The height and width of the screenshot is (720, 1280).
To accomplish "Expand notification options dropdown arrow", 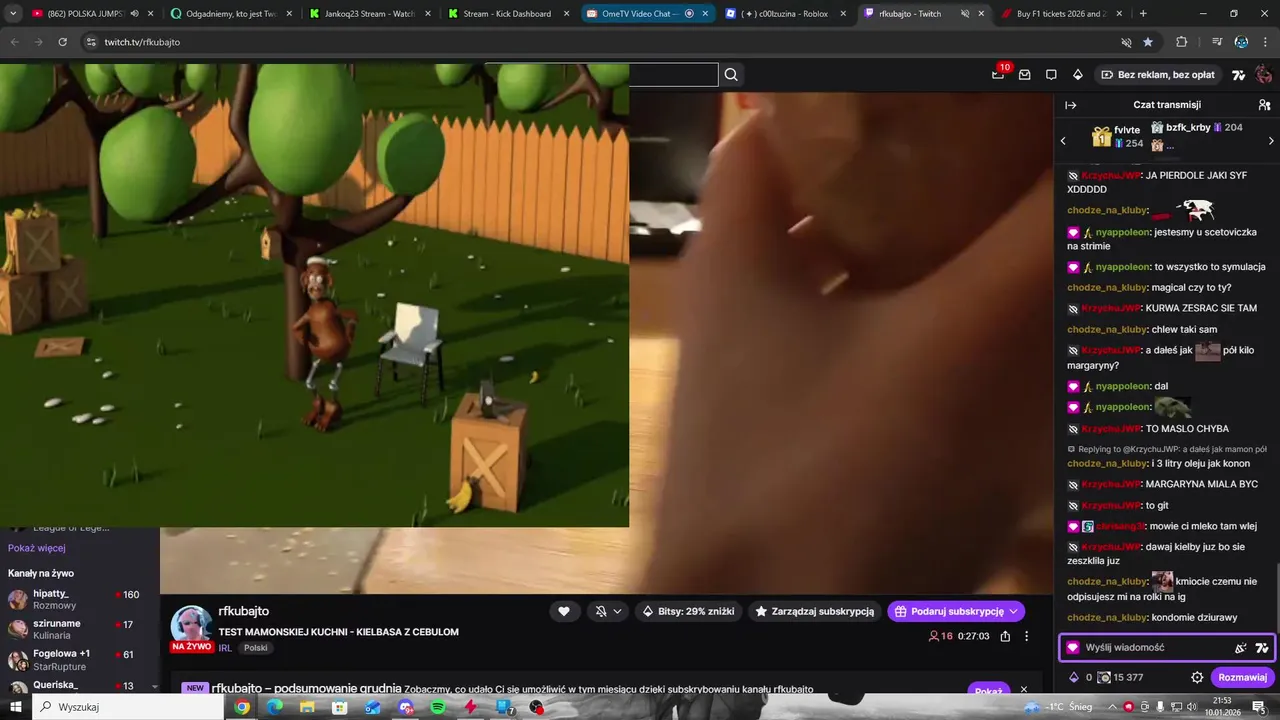I will [x=617, y=611].
